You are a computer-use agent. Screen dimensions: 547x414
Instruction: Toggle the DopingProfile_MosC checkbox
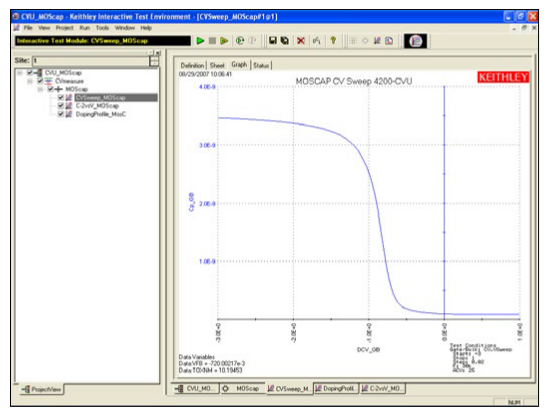(x=61, y=114)
